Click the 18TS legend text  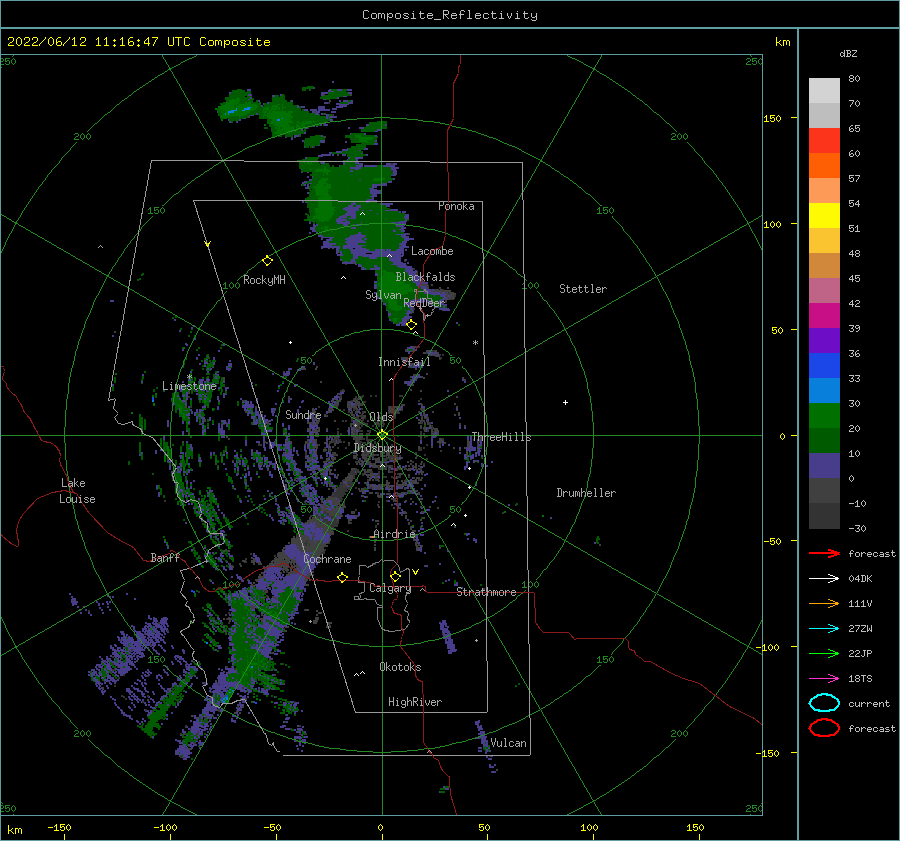pos(860,679)
